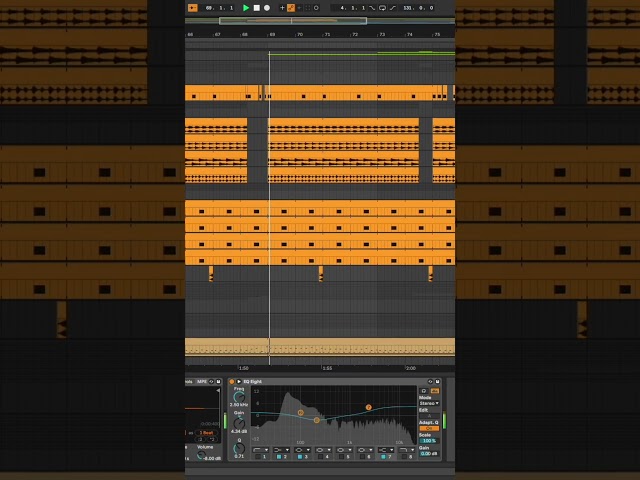Enable EQ band 5 activator
Viewport: 640px width, 480px height.
tap(342, 457)
